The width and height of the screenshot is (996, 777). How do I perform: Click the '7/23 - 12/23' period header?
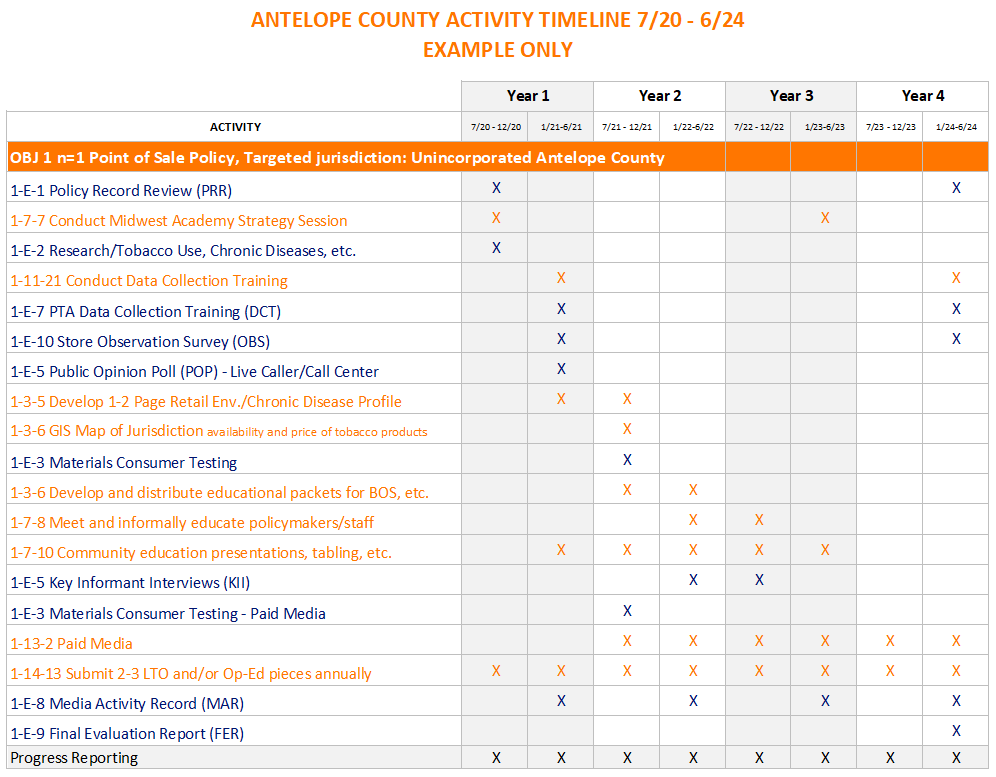click(891, 127)
